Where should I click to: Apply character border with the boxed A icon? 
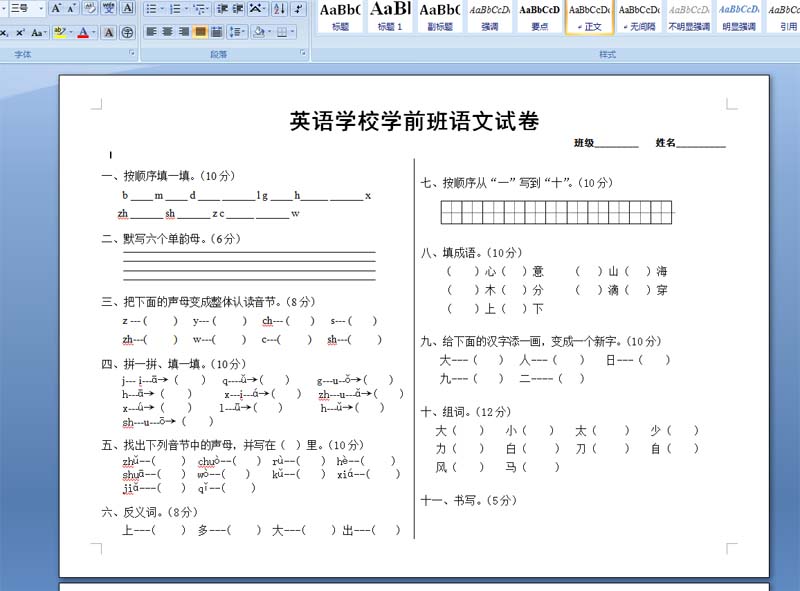point(128,8)
